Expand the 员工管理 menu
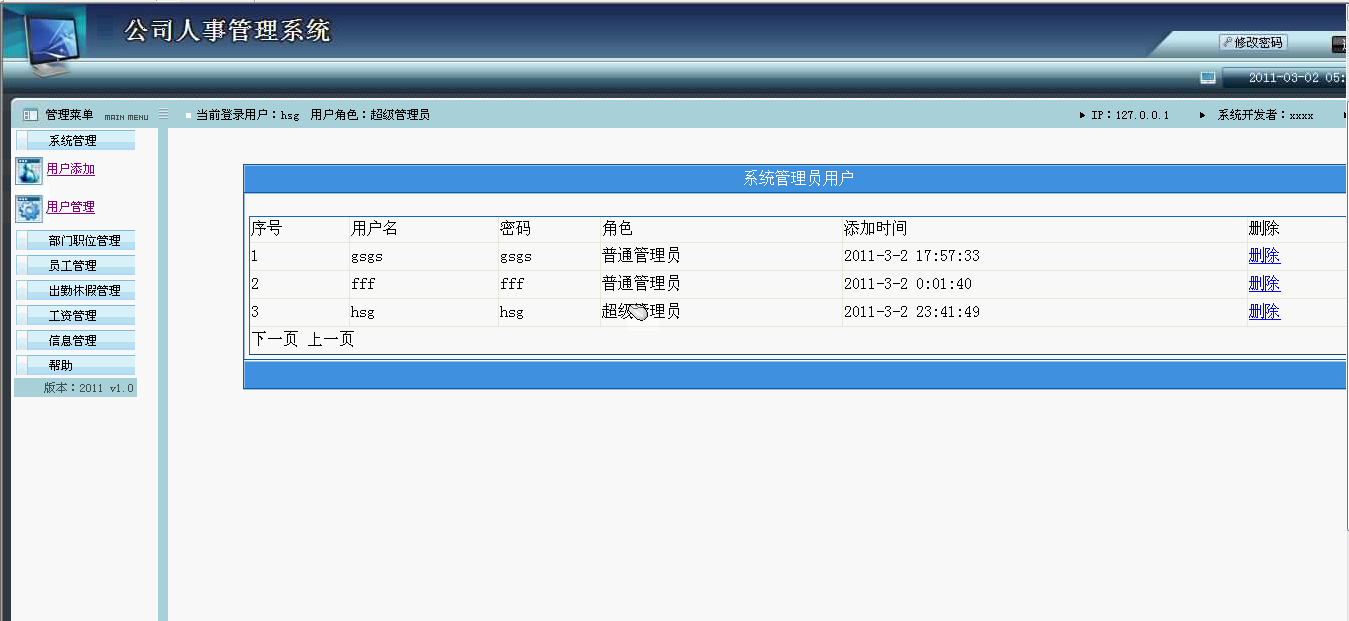The height and width of the screenshot is (621, 1349). [x=75, y=265]
